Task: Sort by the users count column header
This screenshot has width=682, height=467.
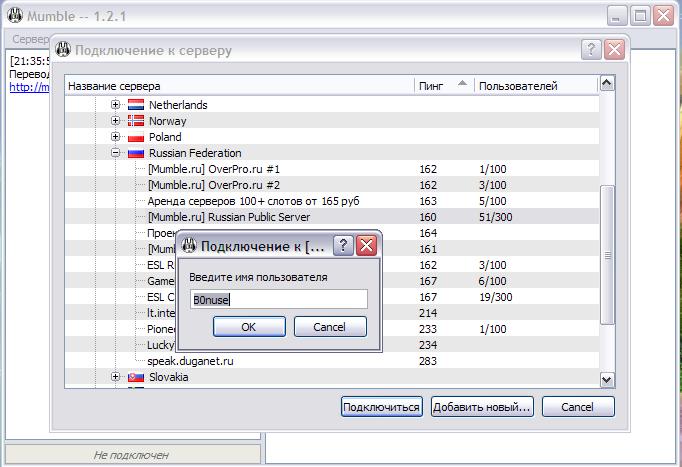Action: (535, 86)
